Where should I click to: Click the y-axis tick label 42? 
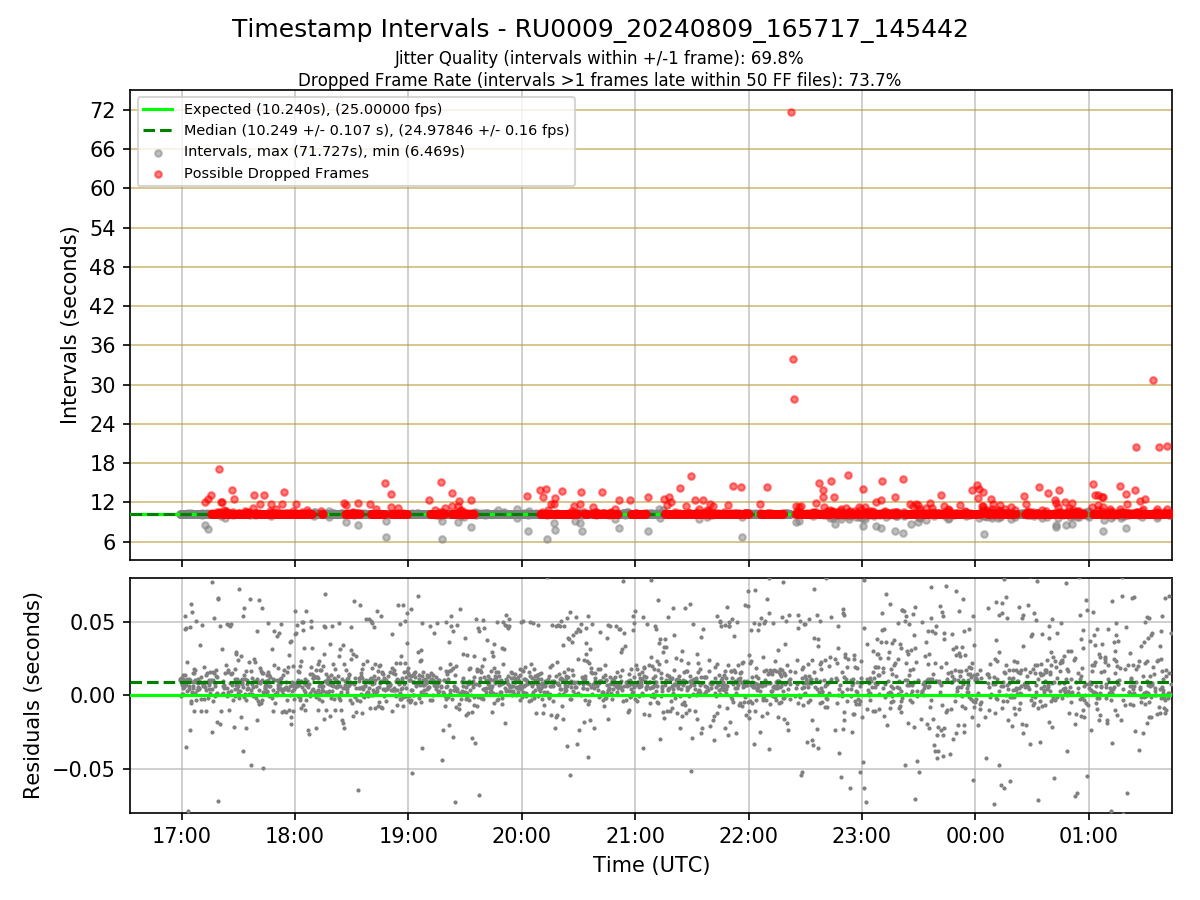(104, 306)
